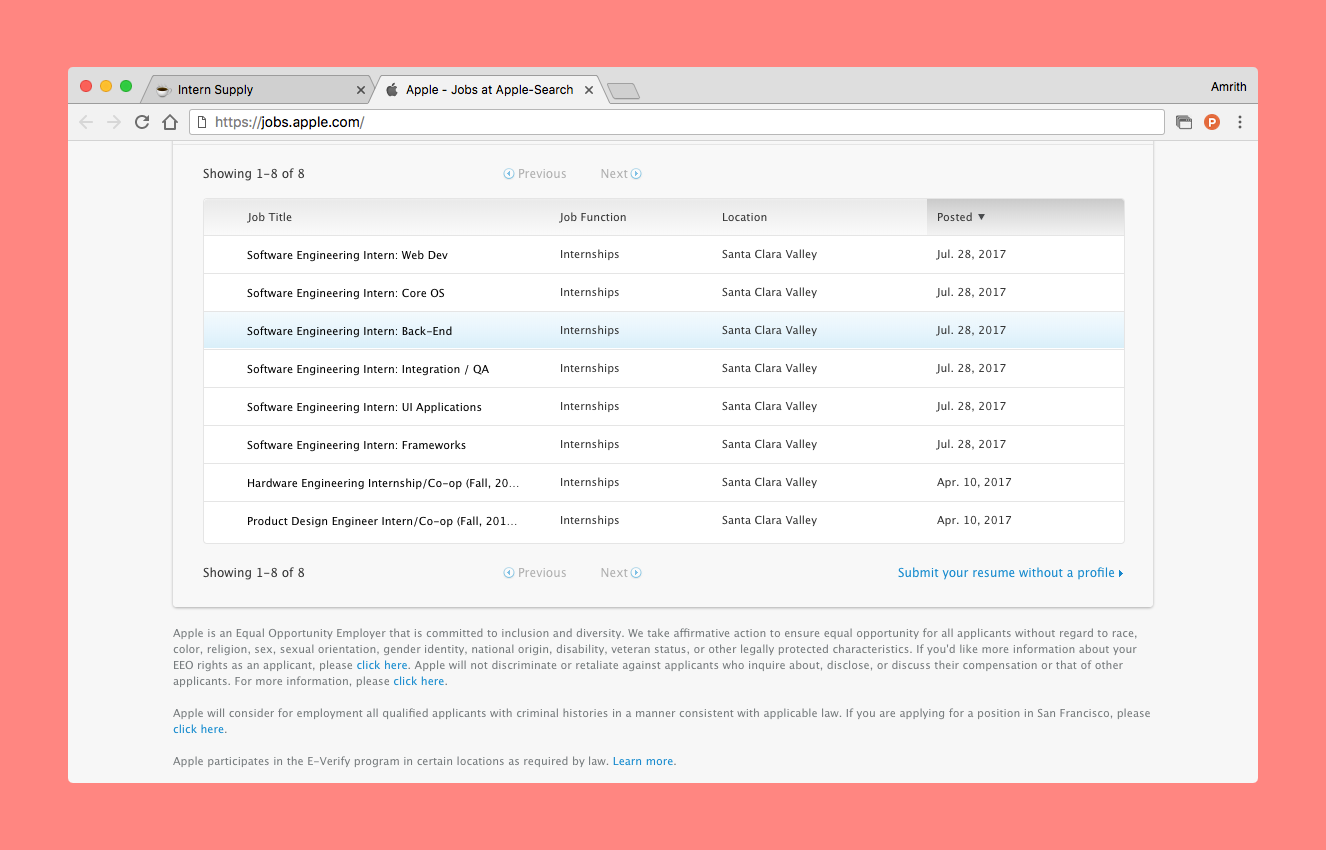This screenshot has height=850, width=1326.
Task: Click the top 'Showing 1-8 of 8' text
Action: coord(254,174)
